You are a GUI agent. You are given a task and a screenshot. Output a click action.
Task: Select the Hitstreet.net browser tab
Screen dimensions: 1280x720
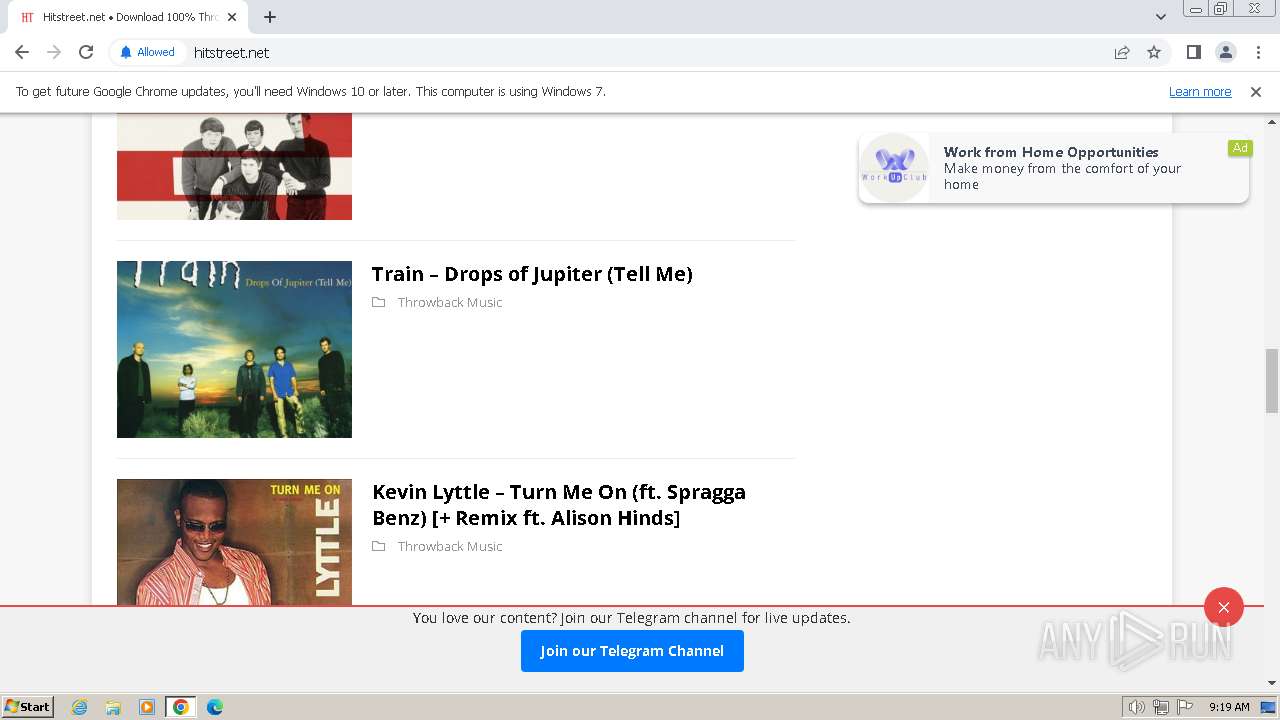pyautogui.click(x=128, y=17)
